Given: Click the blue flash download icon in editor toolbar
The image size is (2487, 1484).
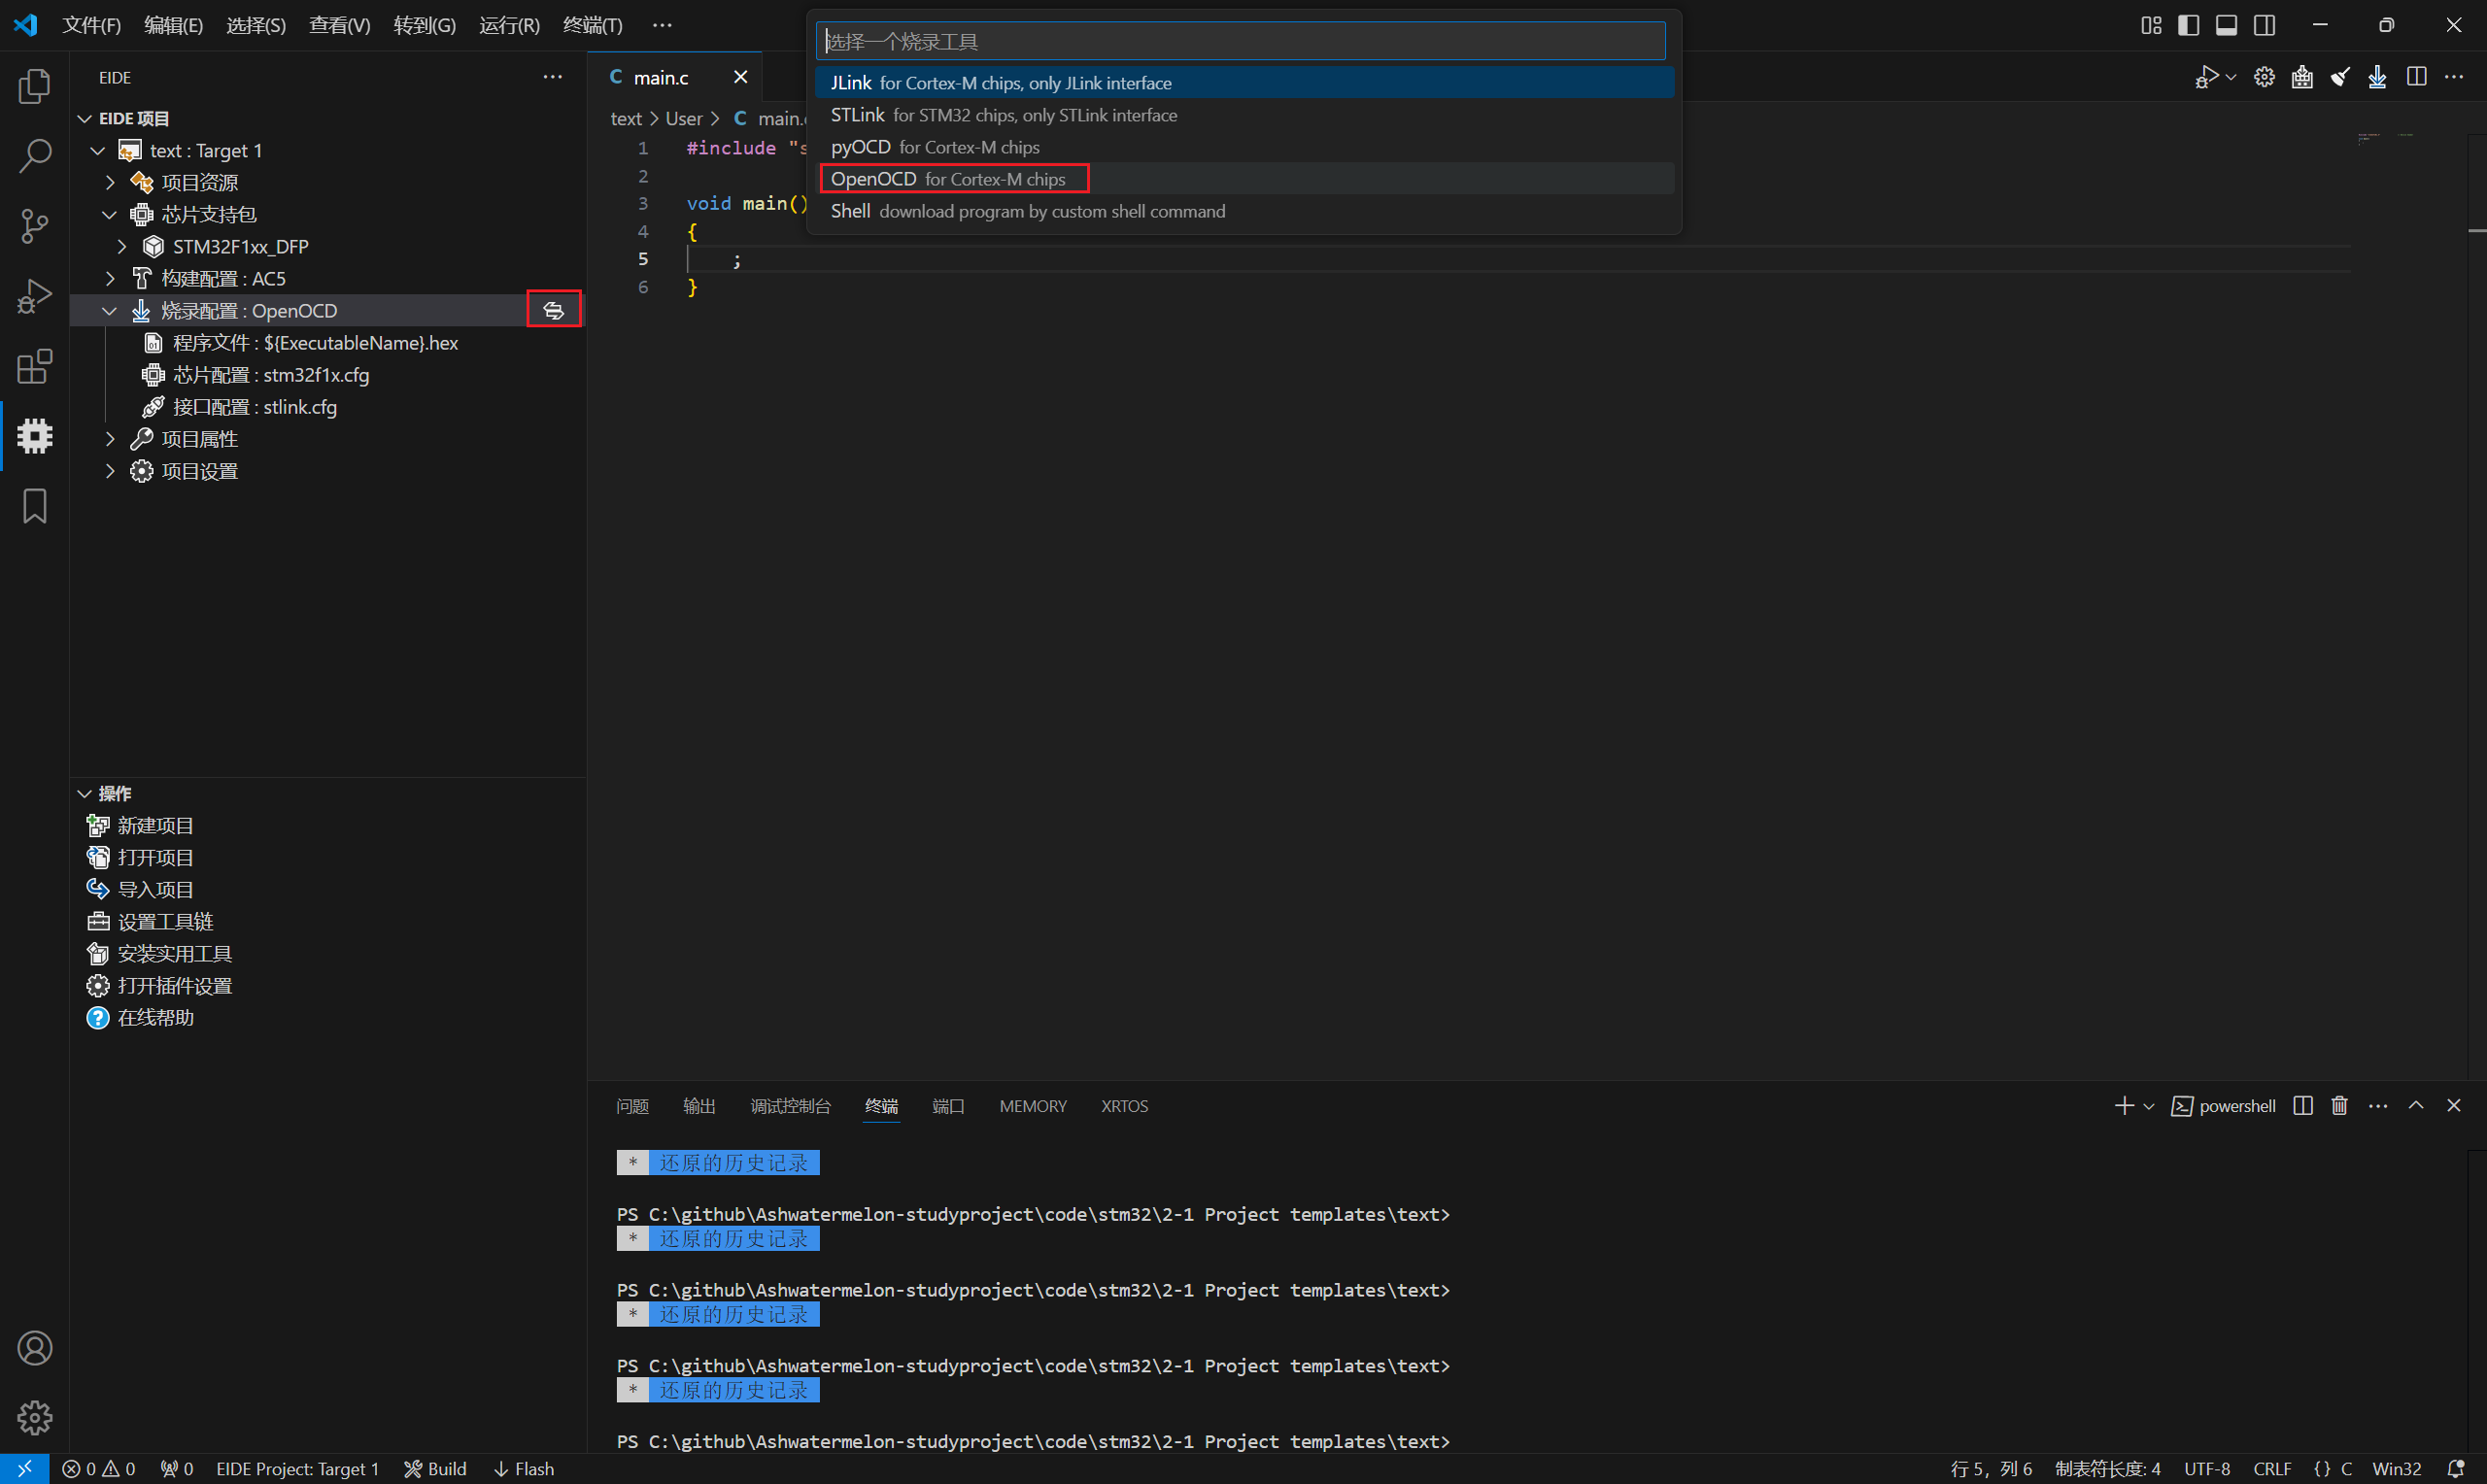Looking at the screenshot, I should (2378, 77).
